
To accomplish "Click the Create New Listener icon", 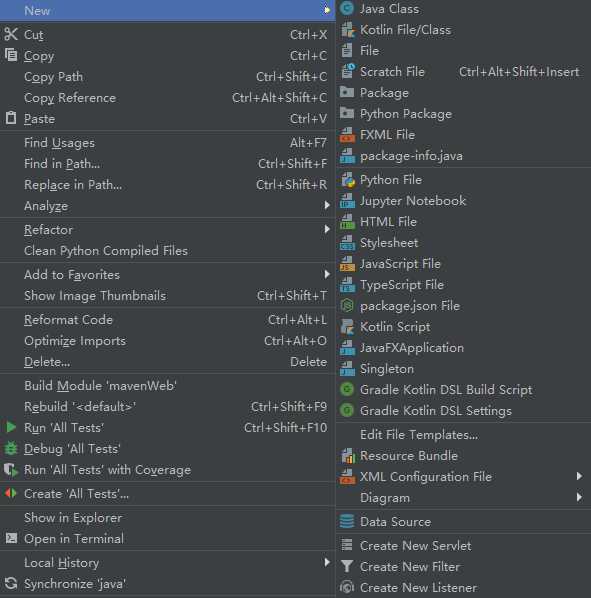I will (x=347, y=587).
